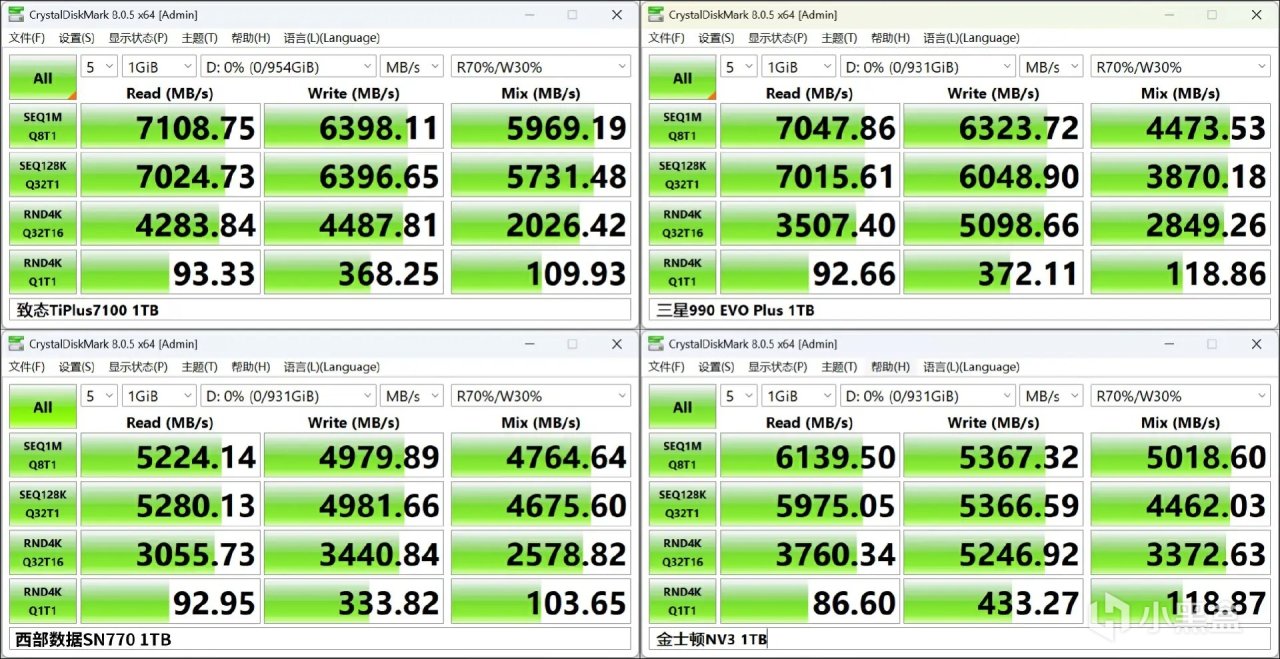The height and width of the screenshot is (659, 1280).
Task: Start RND4K Q32T16 test in TiPlus7100 window
Action: (43, 223)
